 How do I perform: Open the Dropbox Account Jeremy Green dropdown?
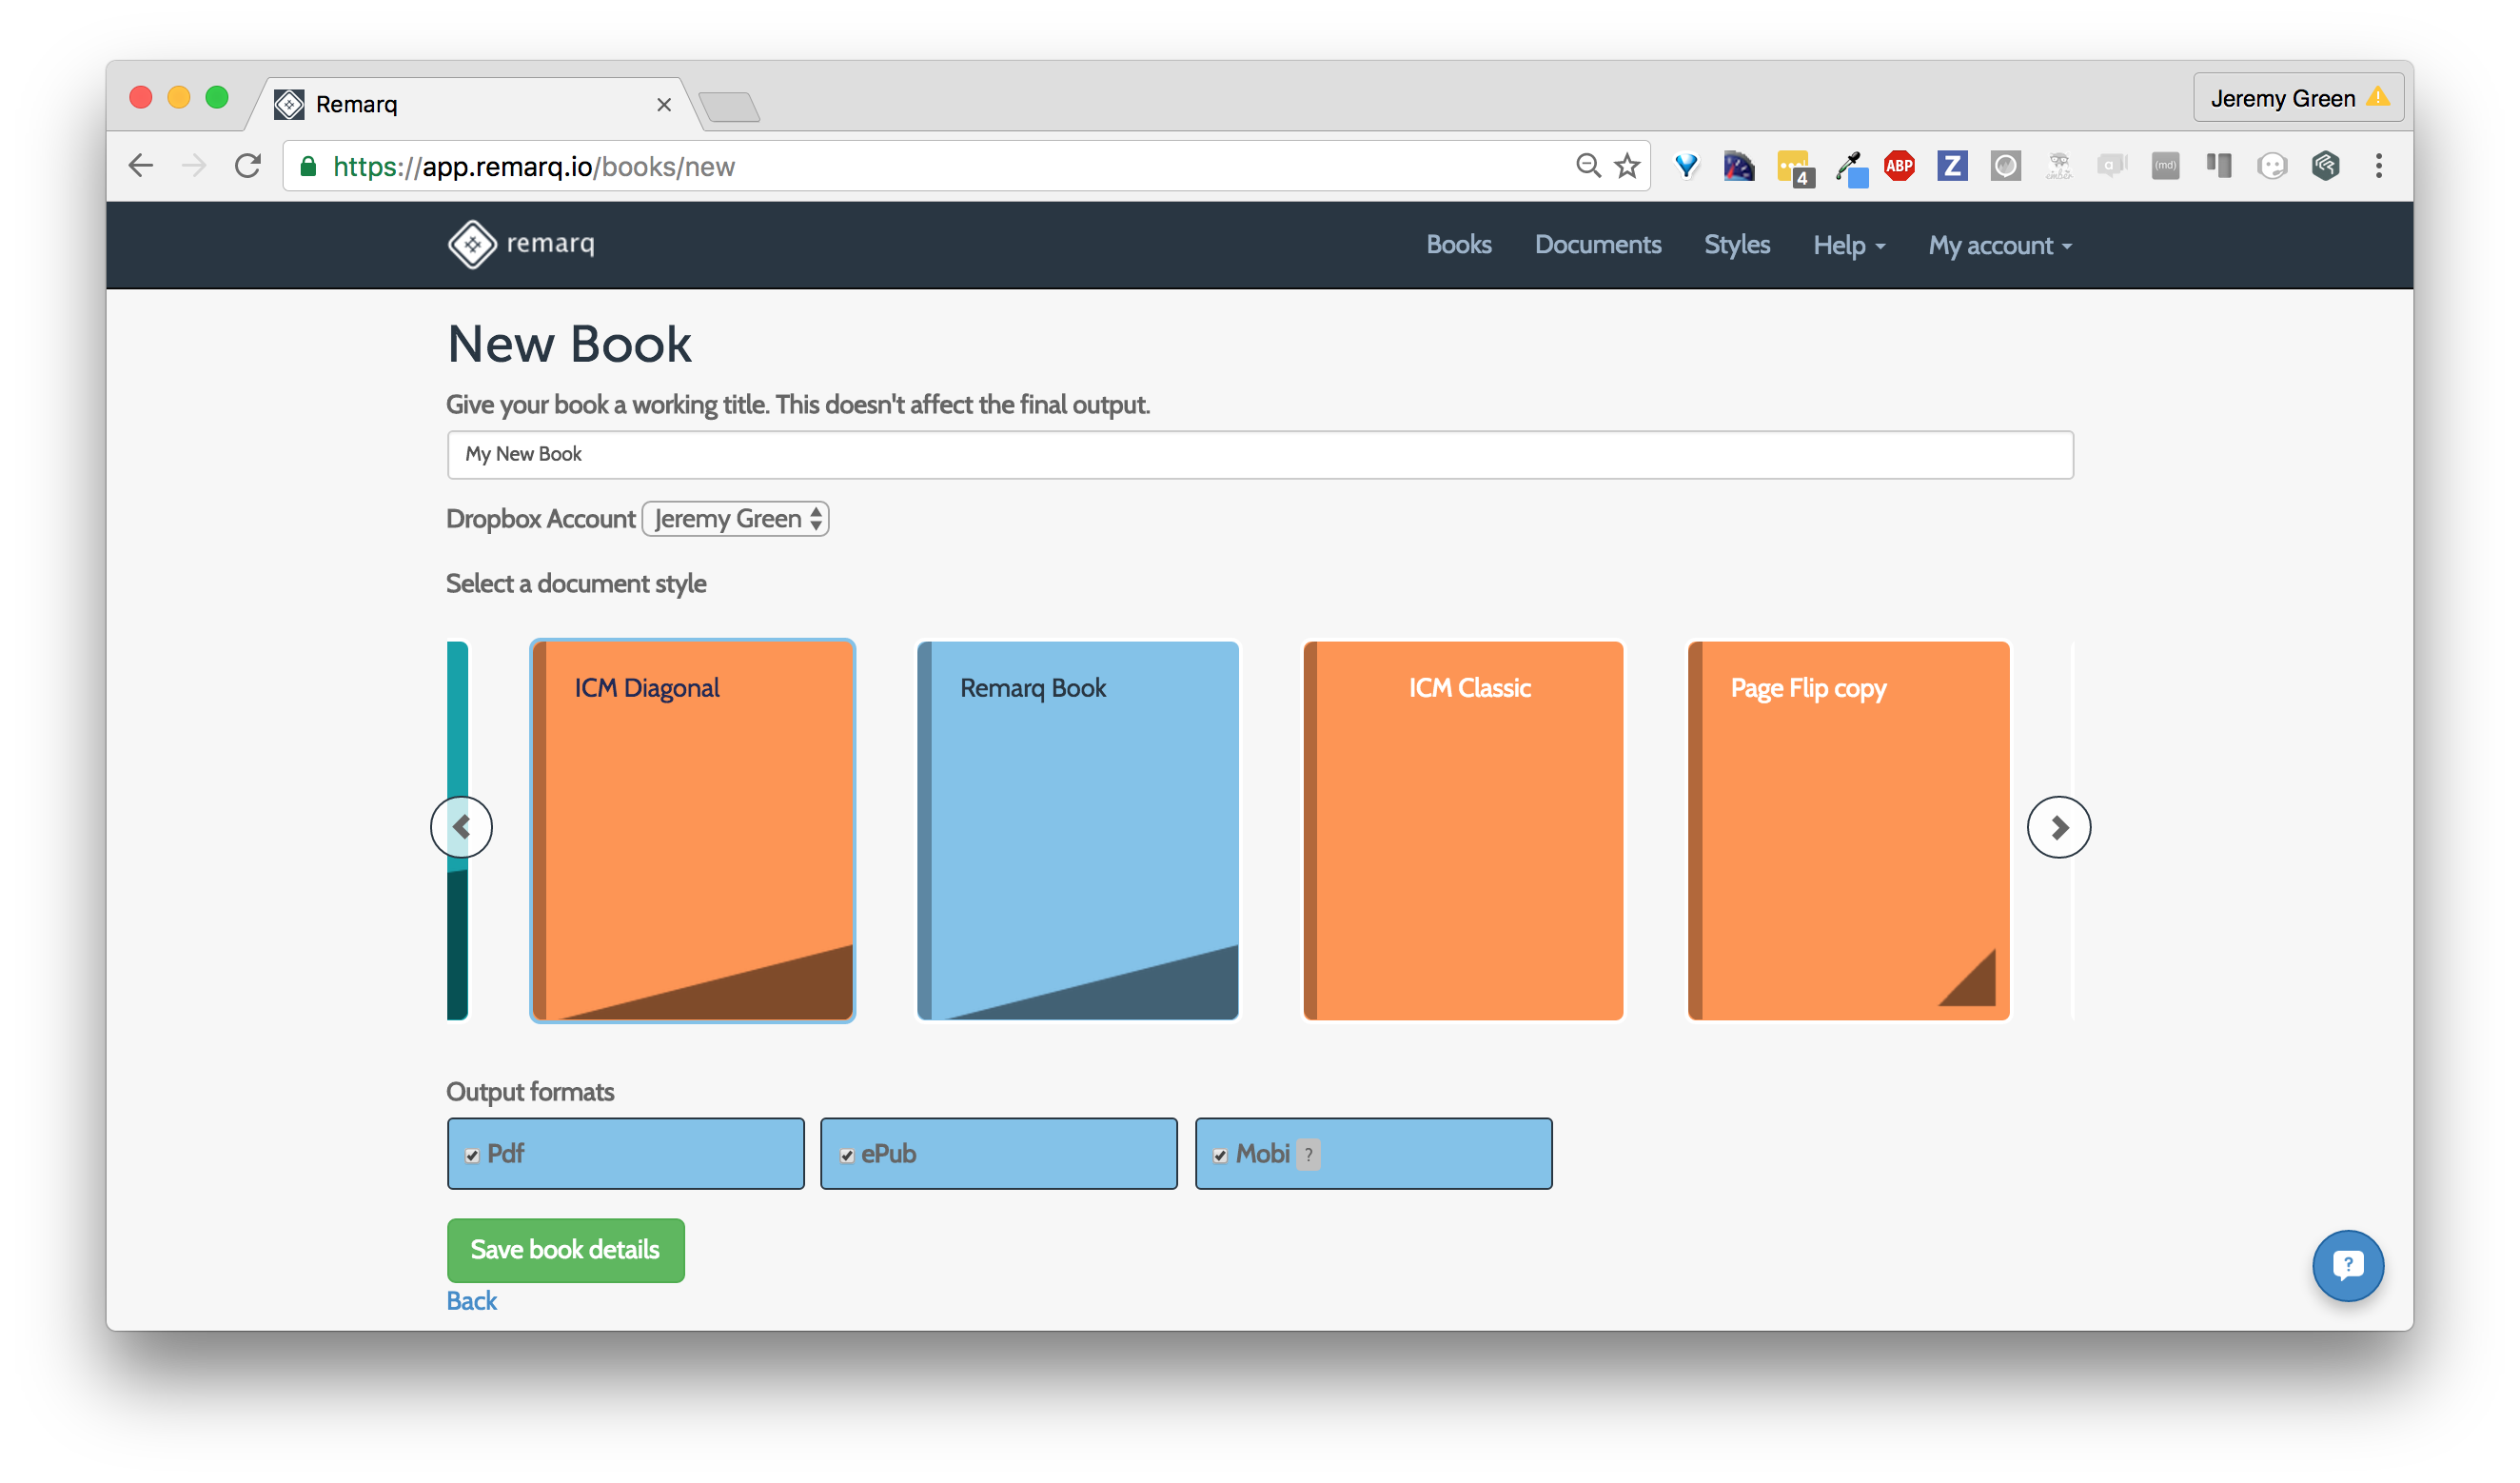click(x=735, y=519)
